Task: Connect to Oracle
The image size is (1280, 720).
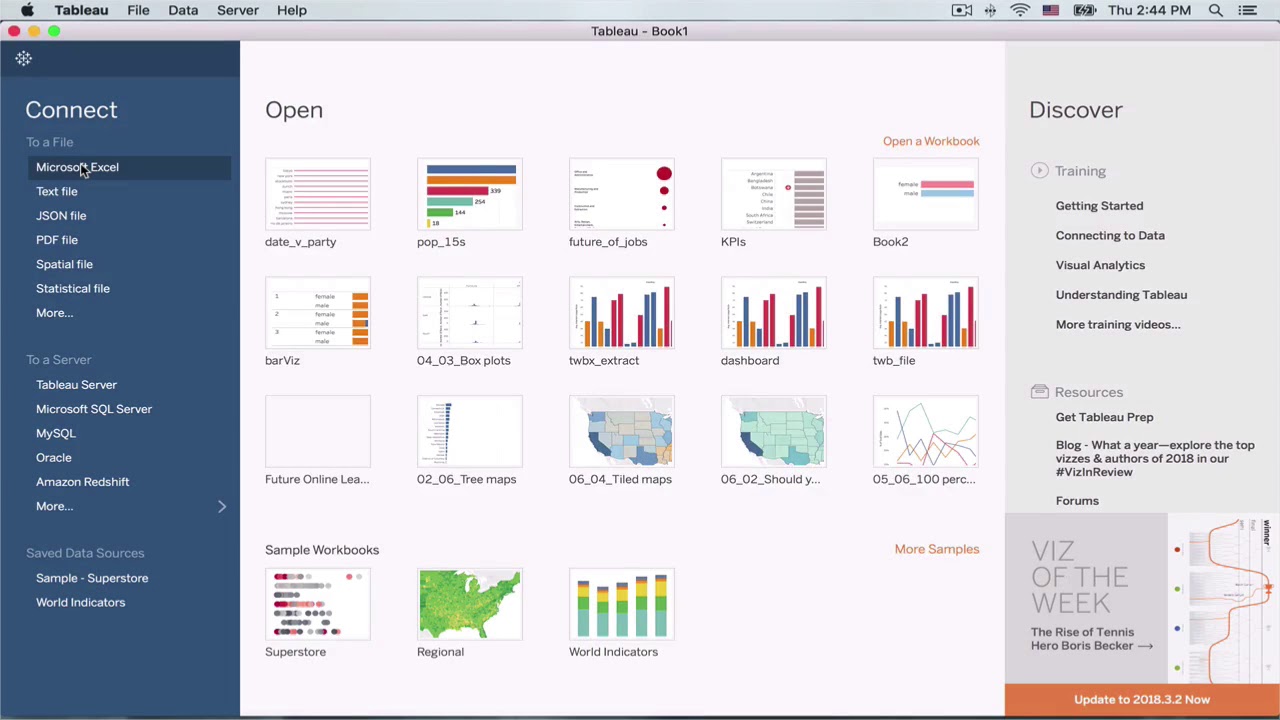Action: click(54, 458)
